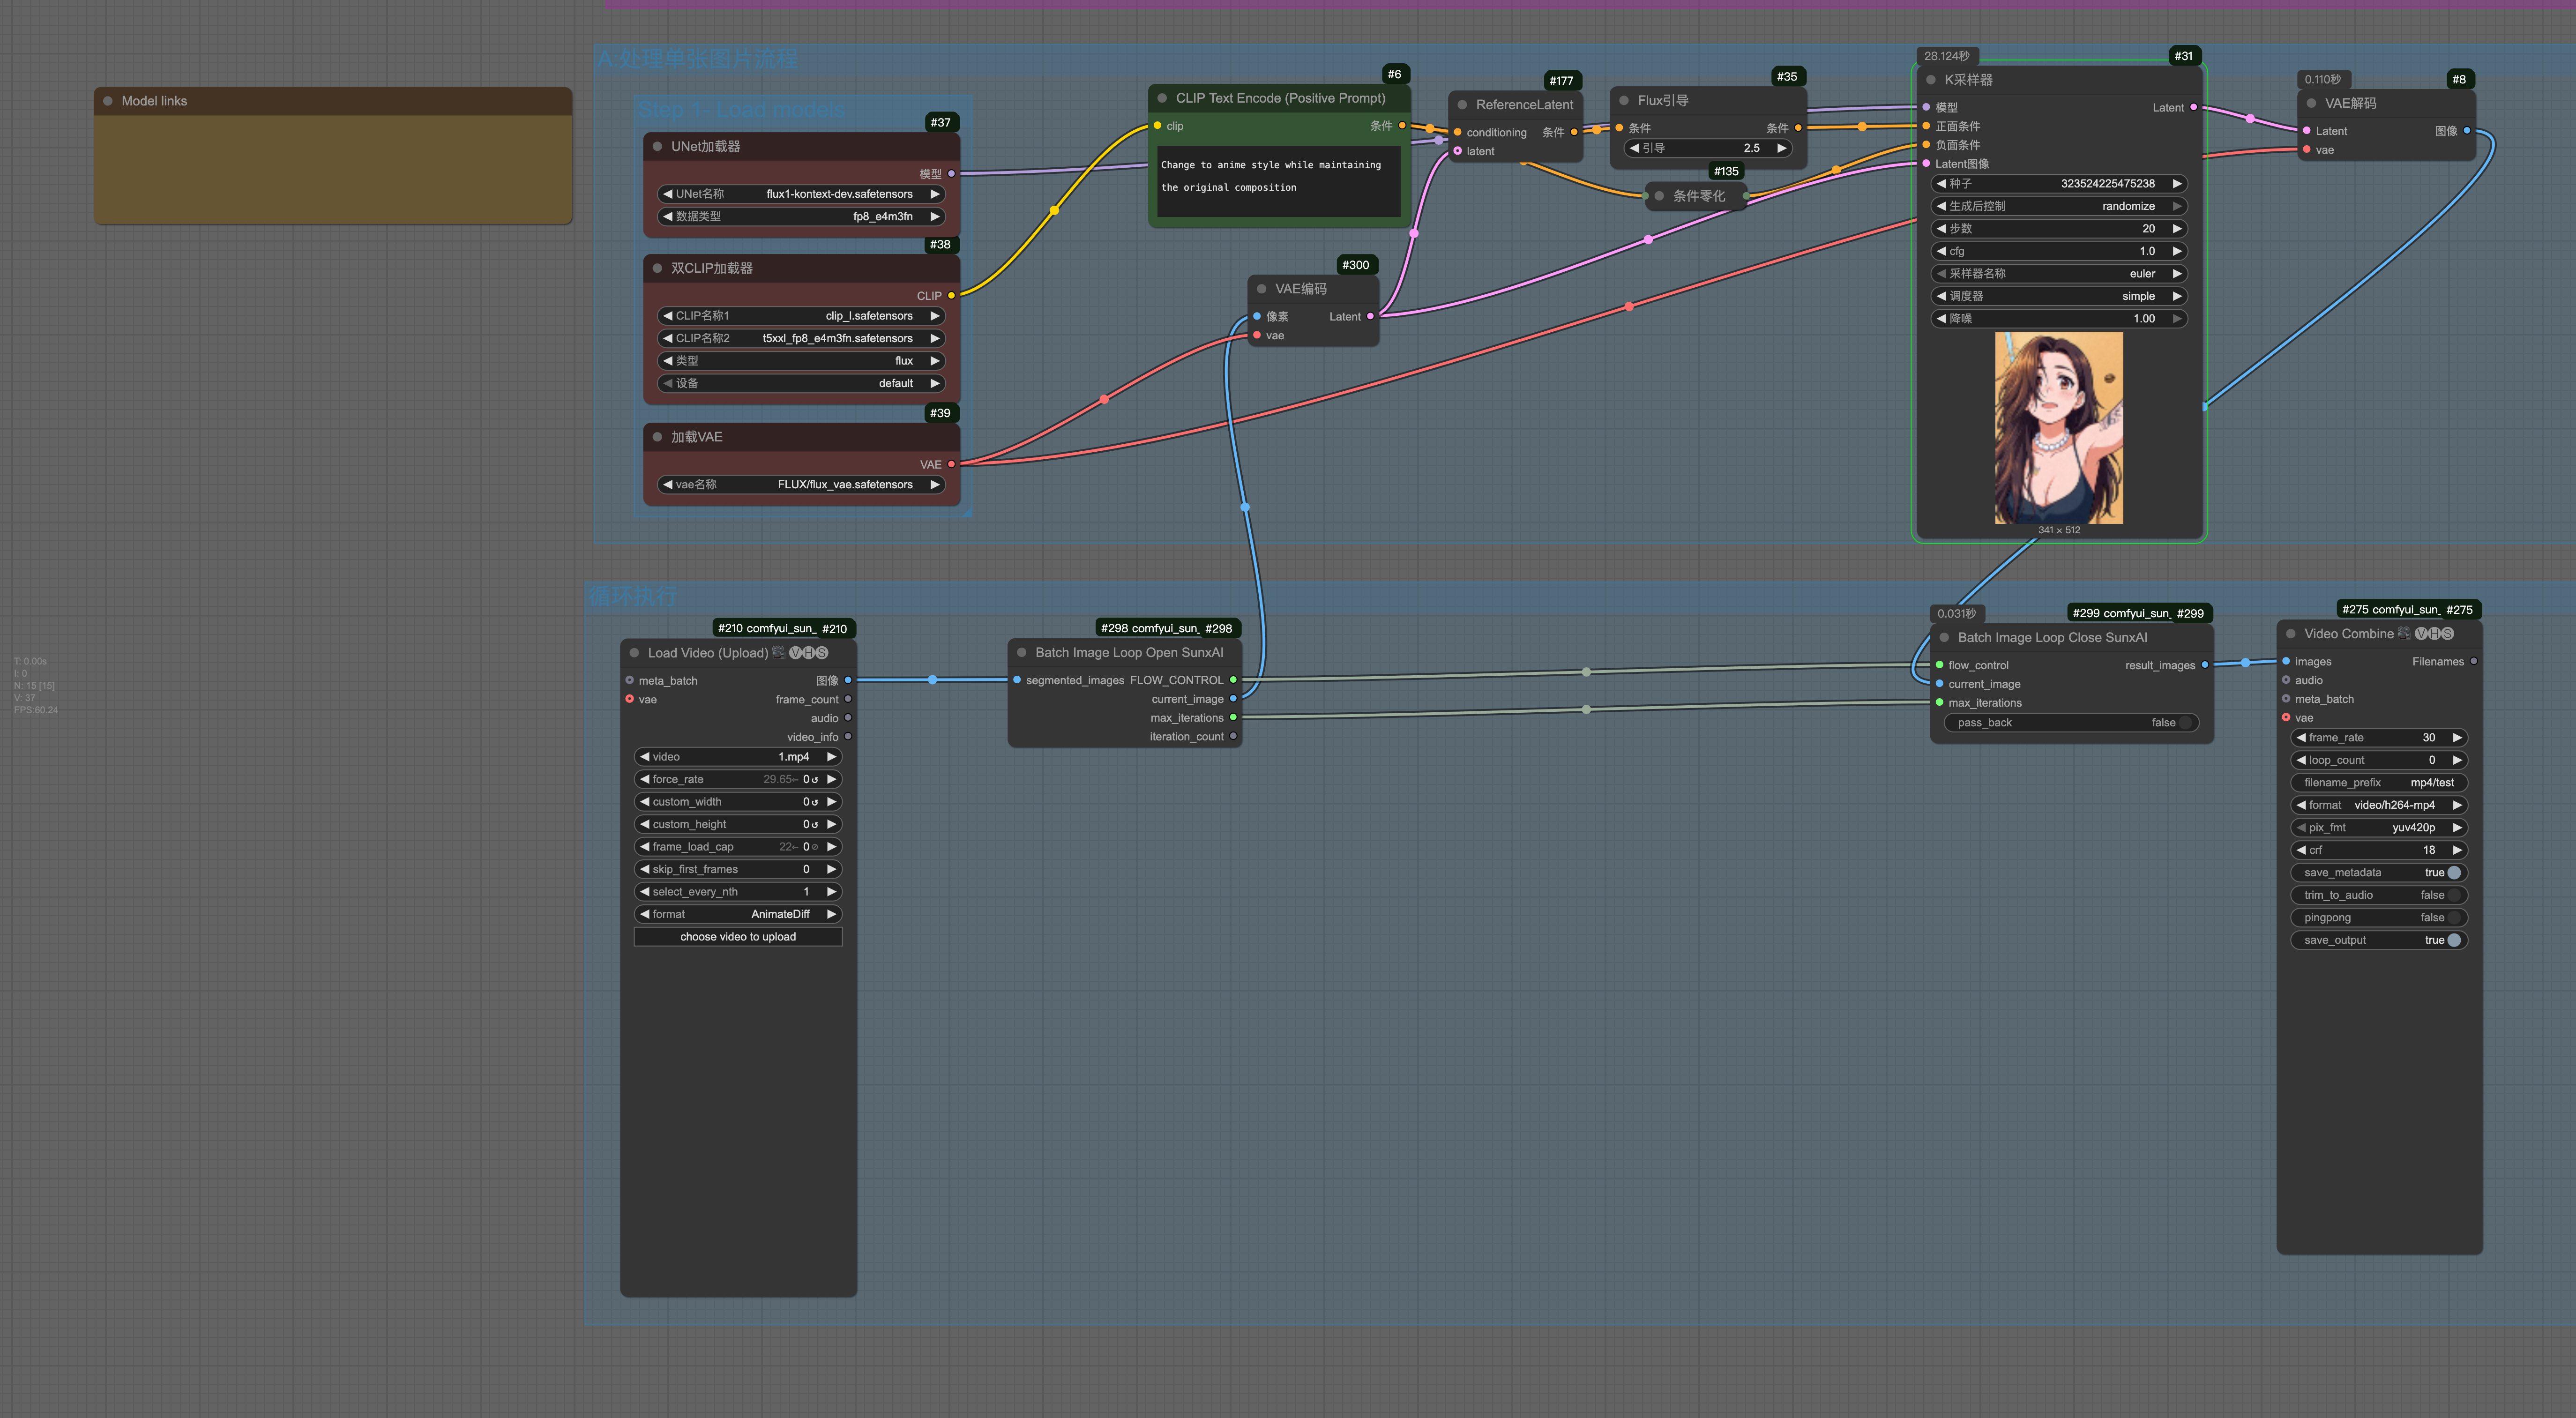
Task: Click the left arrow on the 引导 field
Action: pyautogui.click(x=1634, y=148)
